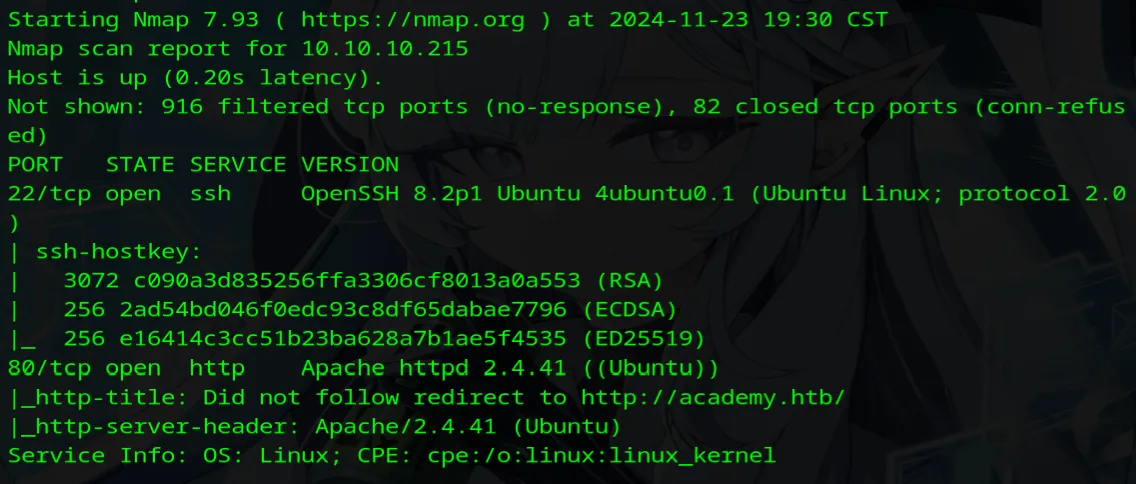Click the 80/tcp port entry
Viewport: 1136px width, 484px height.
click(x=48, y=368)
